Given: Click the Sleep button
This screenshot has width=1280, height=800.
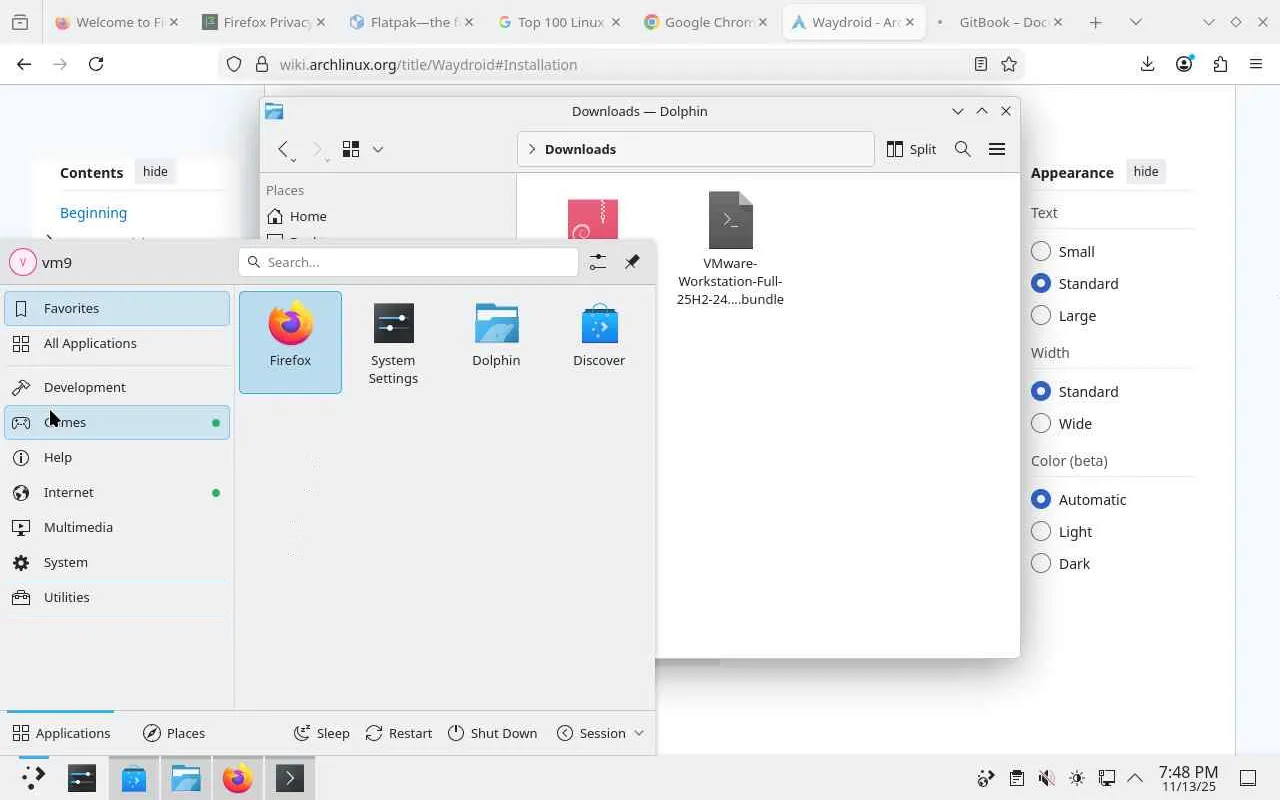Looking at the screenshot, I should click(322, 733).
